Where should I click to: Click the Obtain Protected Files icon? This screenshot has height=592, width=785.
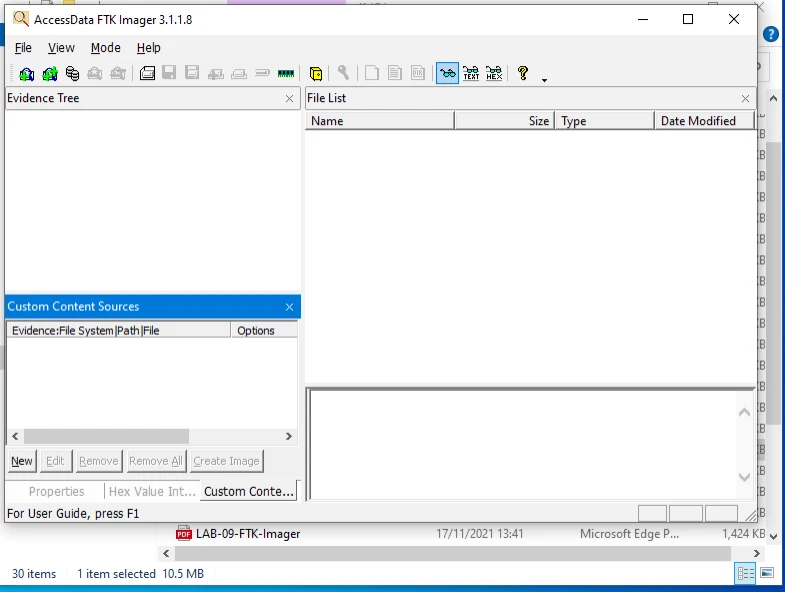coord(316,73)
